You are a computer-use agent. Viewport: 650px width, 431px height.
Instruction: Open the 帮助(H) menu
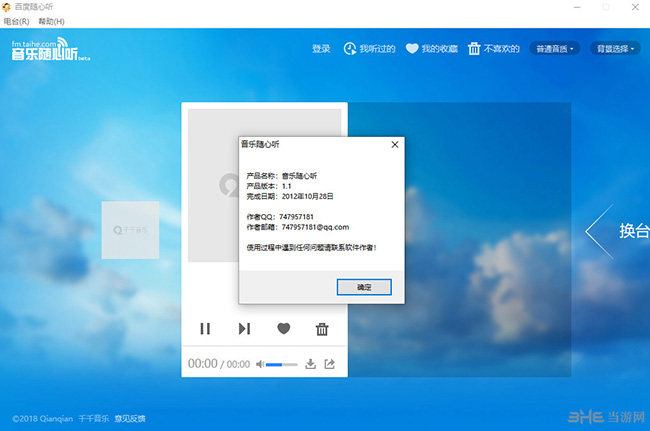51,22
